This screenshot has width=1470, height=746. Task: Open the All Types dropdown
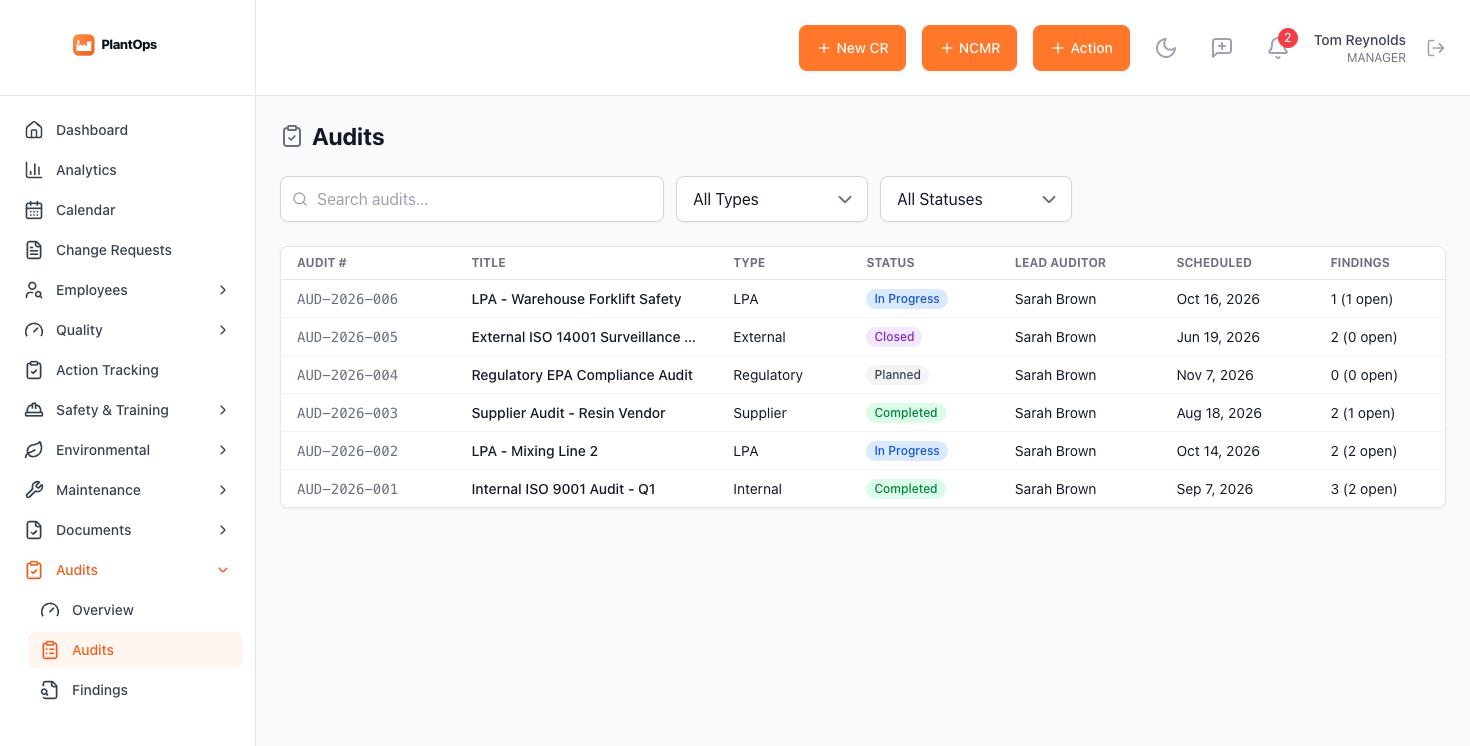pos(772,199)
